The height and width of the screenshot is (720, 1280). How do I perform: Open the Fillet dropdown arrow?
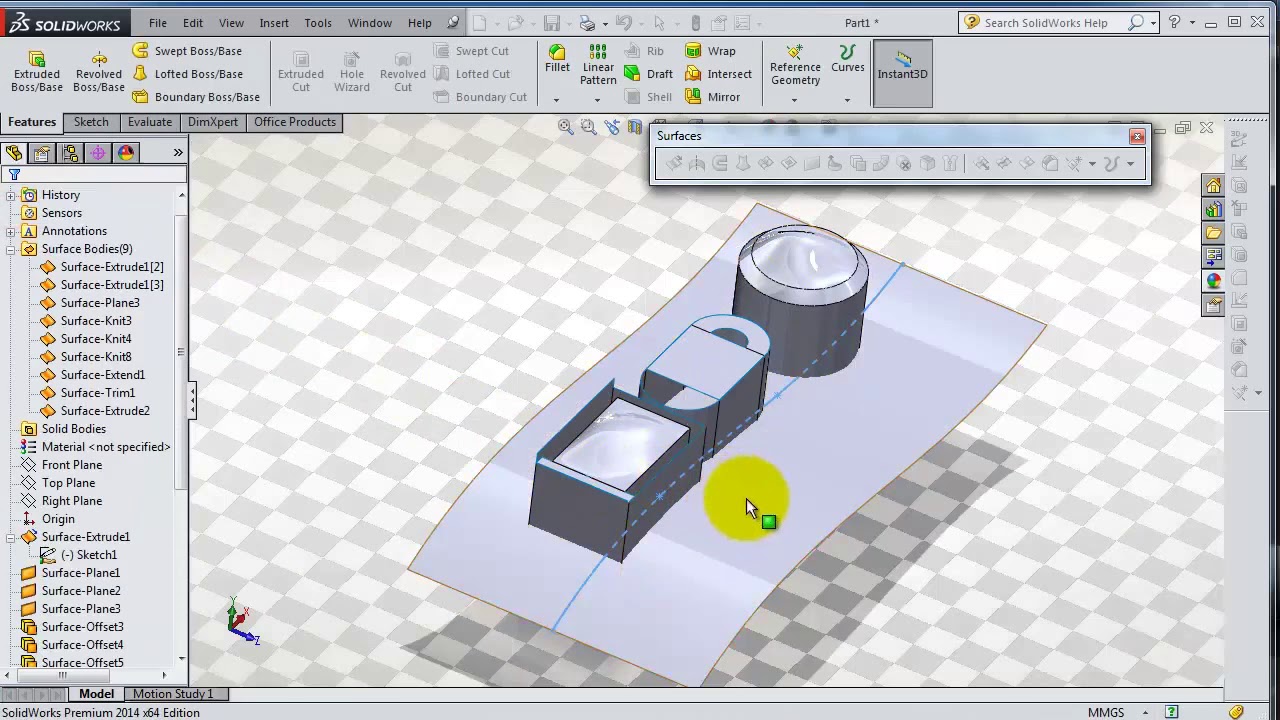(556, 99)
